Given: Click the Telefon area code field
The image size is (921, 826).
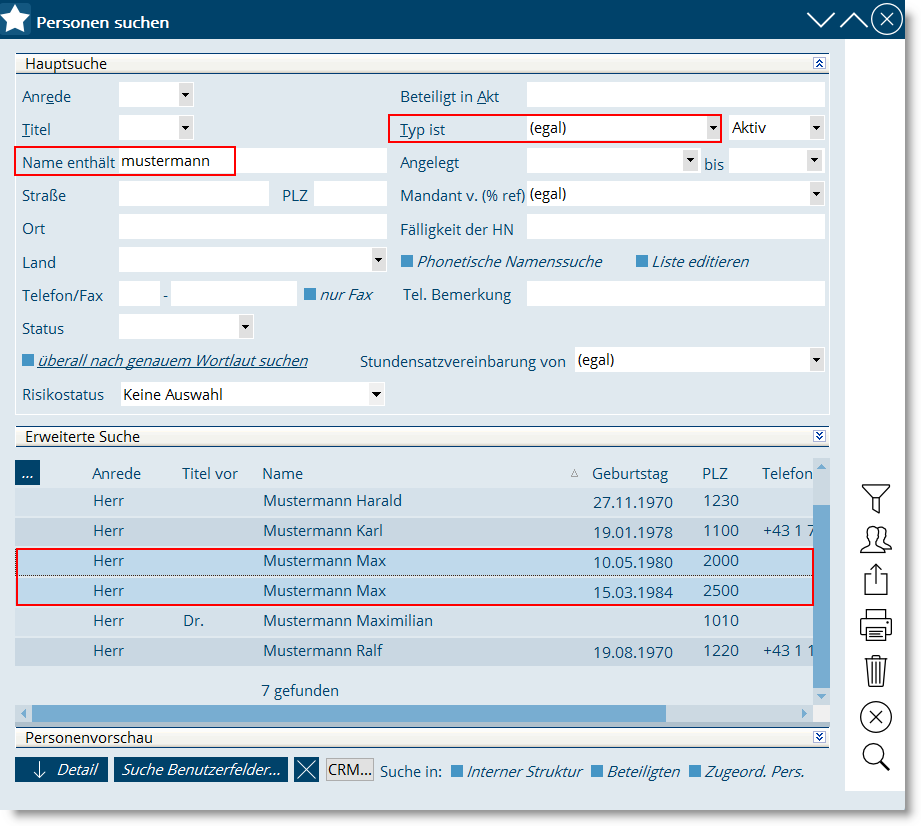Looking at the screenshot, I should (x=139, y=294).
